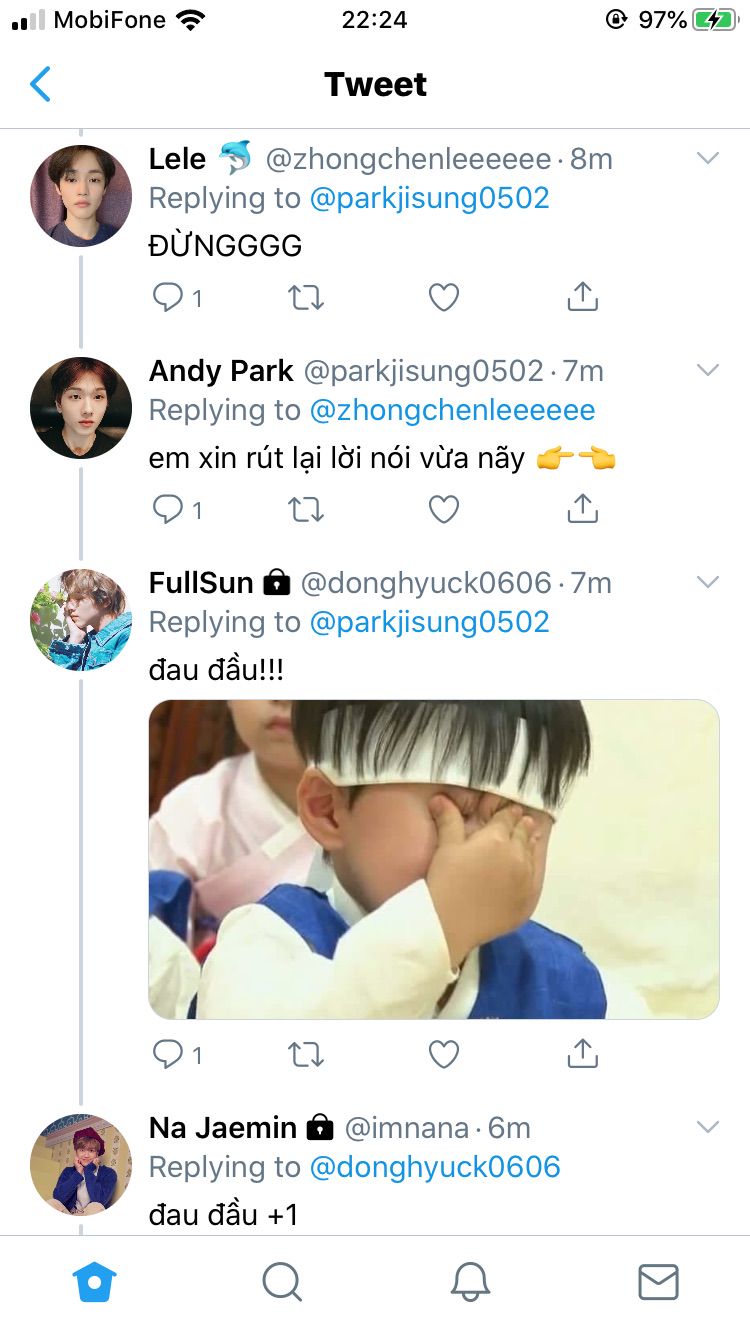
Task: Like Lele's ĐỪNGGGG tweet
Action: [443, 297]
